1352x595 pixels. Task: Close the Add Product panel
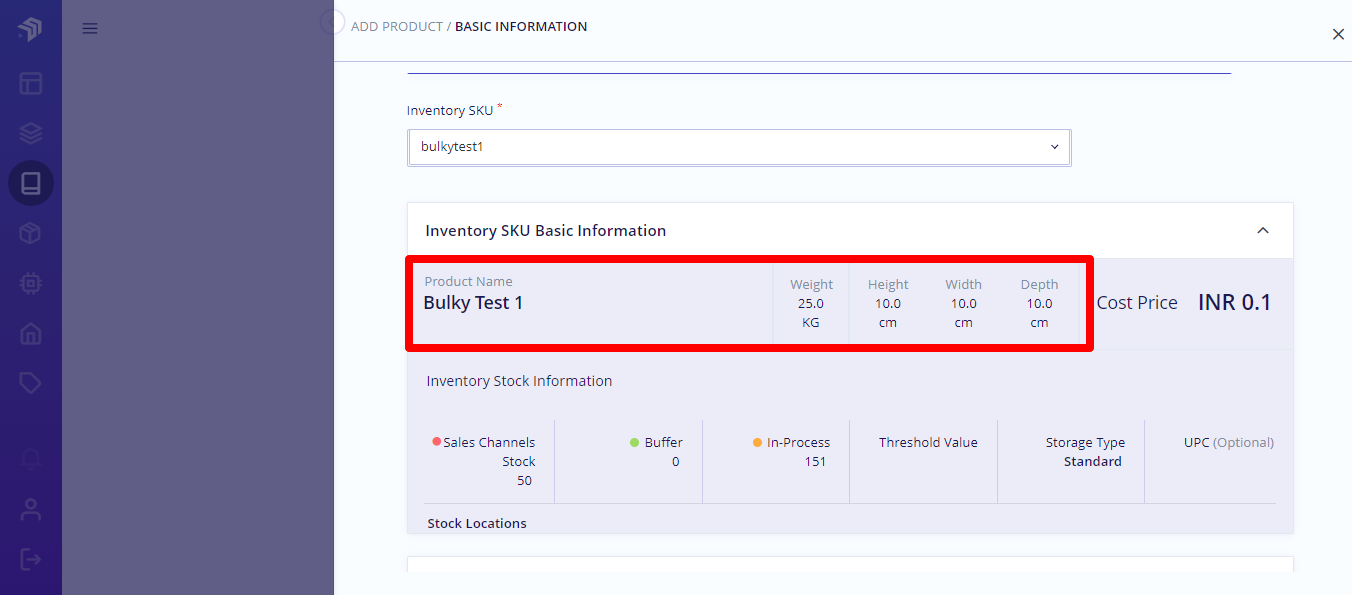coord(1338,34)
